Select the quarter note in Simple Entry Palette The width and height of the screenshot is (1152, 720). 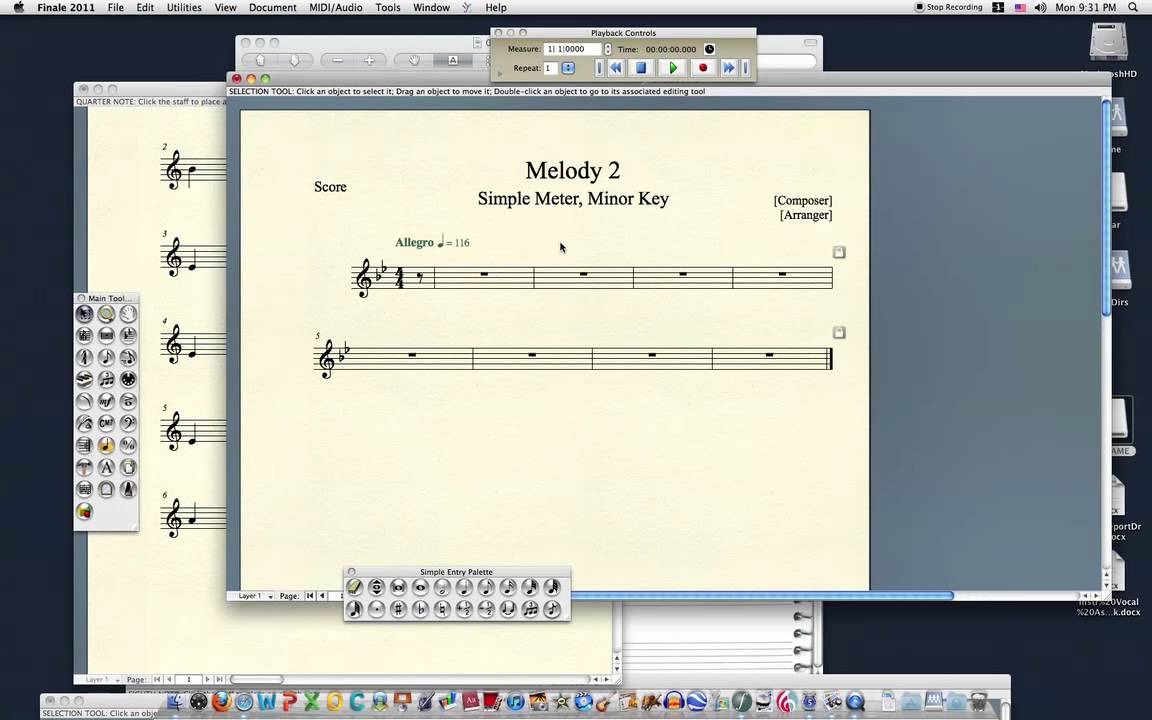[x=464, y=587]
